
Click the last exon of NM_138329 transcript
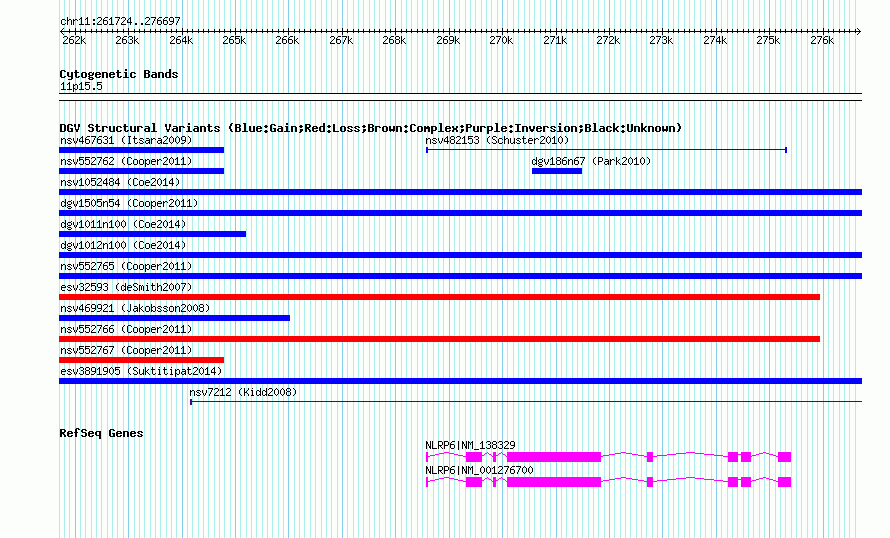784,457
